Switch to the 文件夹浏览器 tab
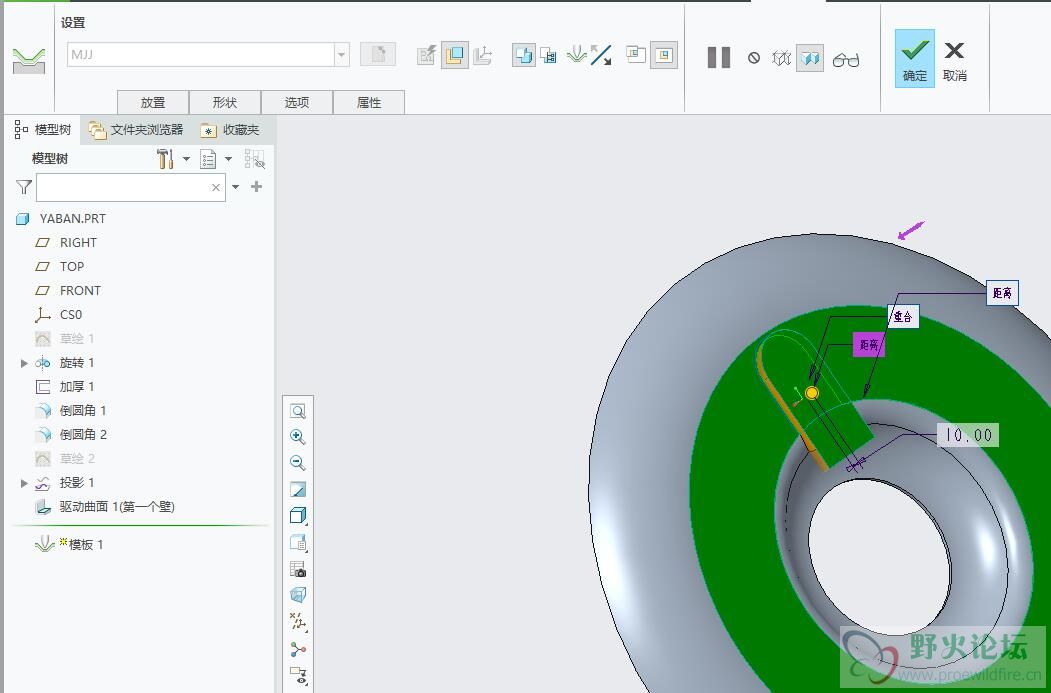 click(137, 129)
